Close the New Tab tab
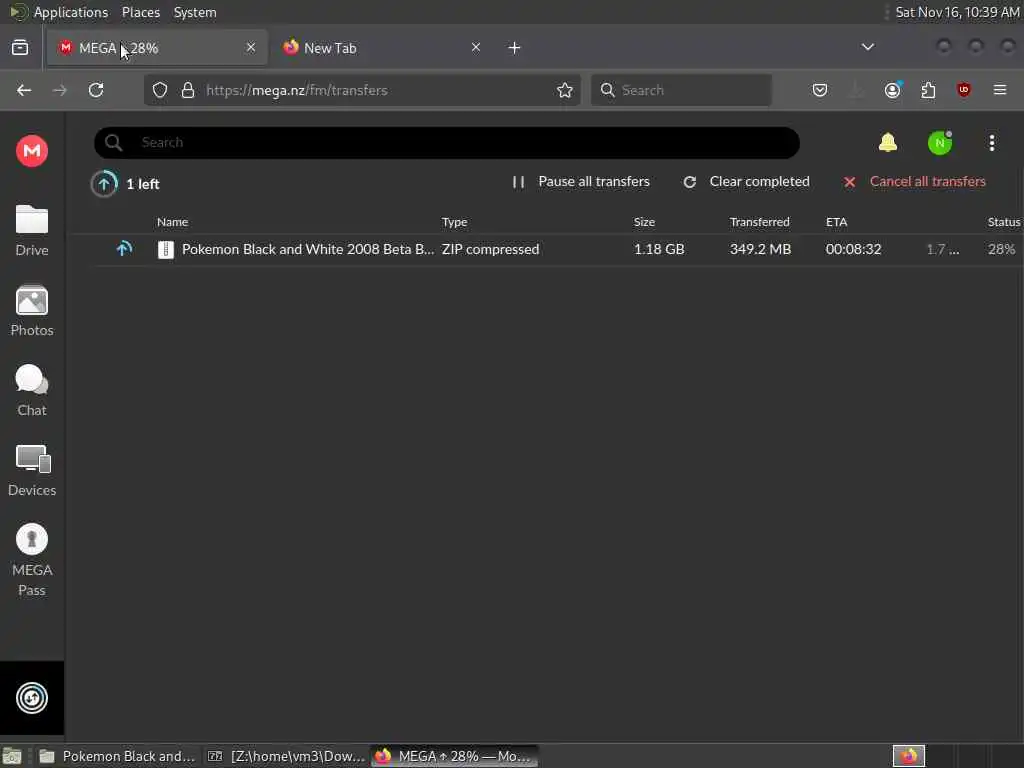Image resolution: width=1024 pixels, height=768 pixels. pos(476,47)
